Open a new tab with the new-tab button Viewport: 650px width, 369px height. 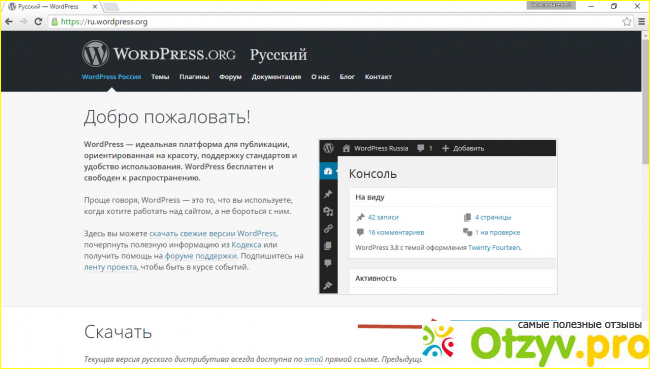[x=111, y=7]
